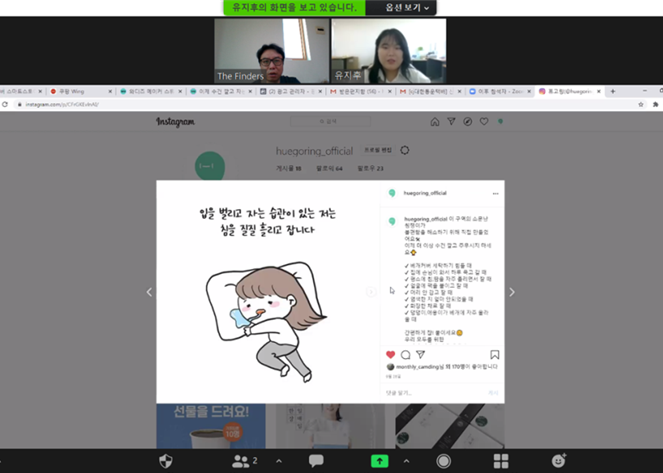Open Instagram direct messages icon

click(x=451, y=122)
